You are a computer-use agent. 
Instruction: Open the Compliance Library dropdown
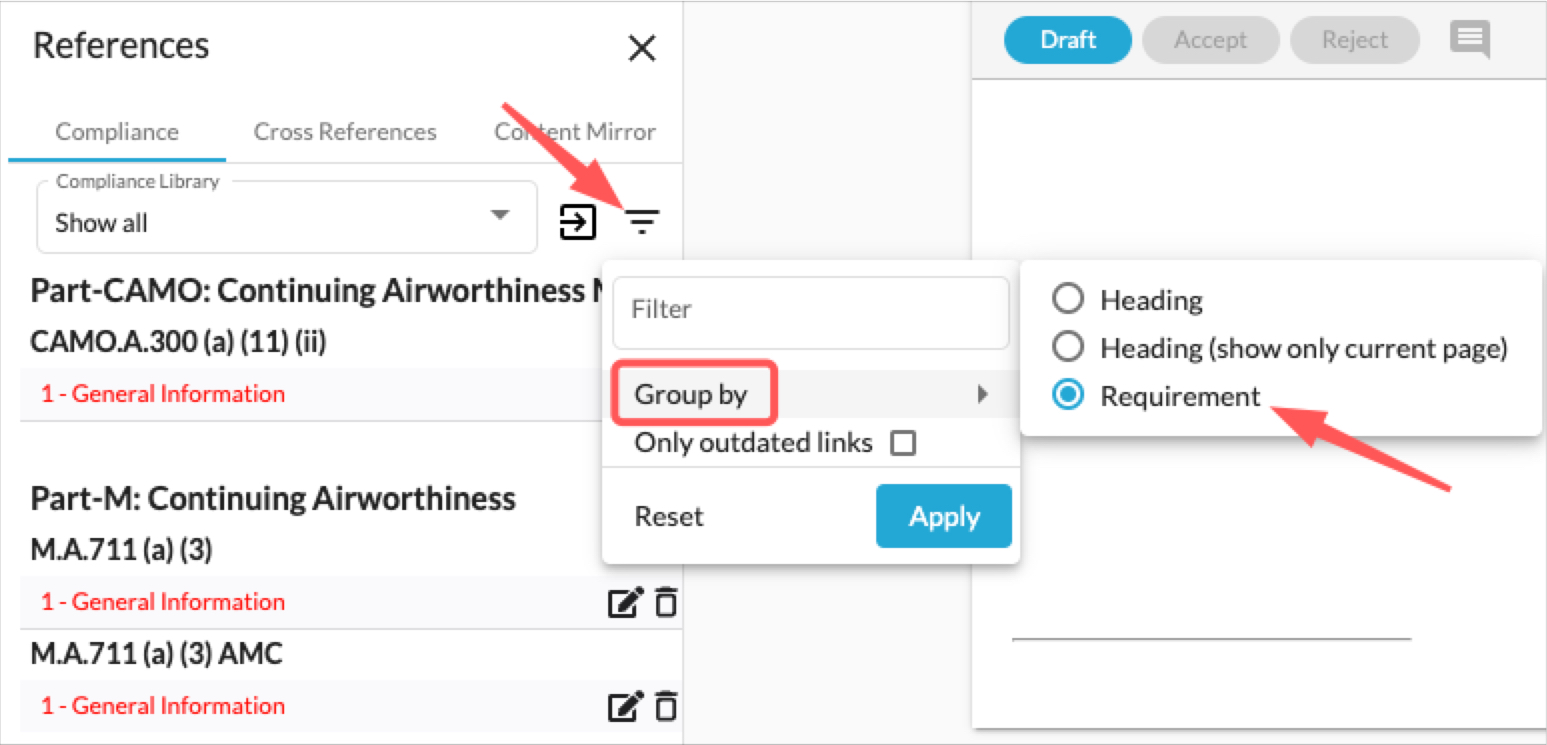coord(287,217)
